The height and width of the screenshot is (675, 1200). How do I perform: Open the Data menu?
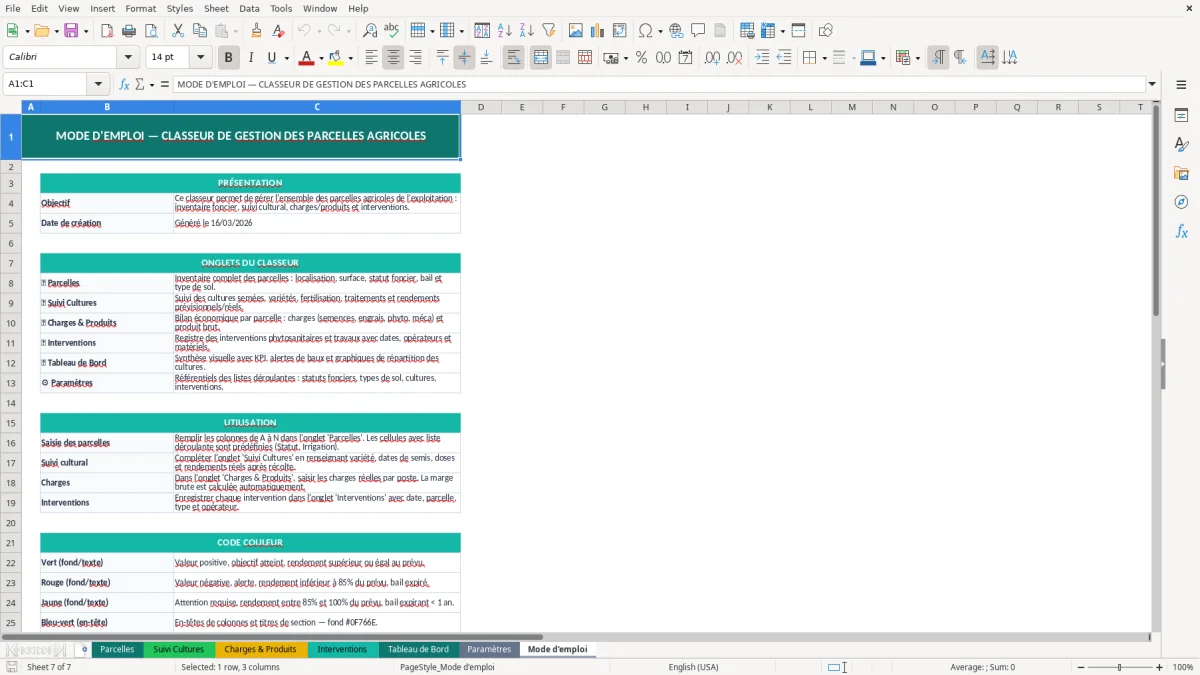249,8
